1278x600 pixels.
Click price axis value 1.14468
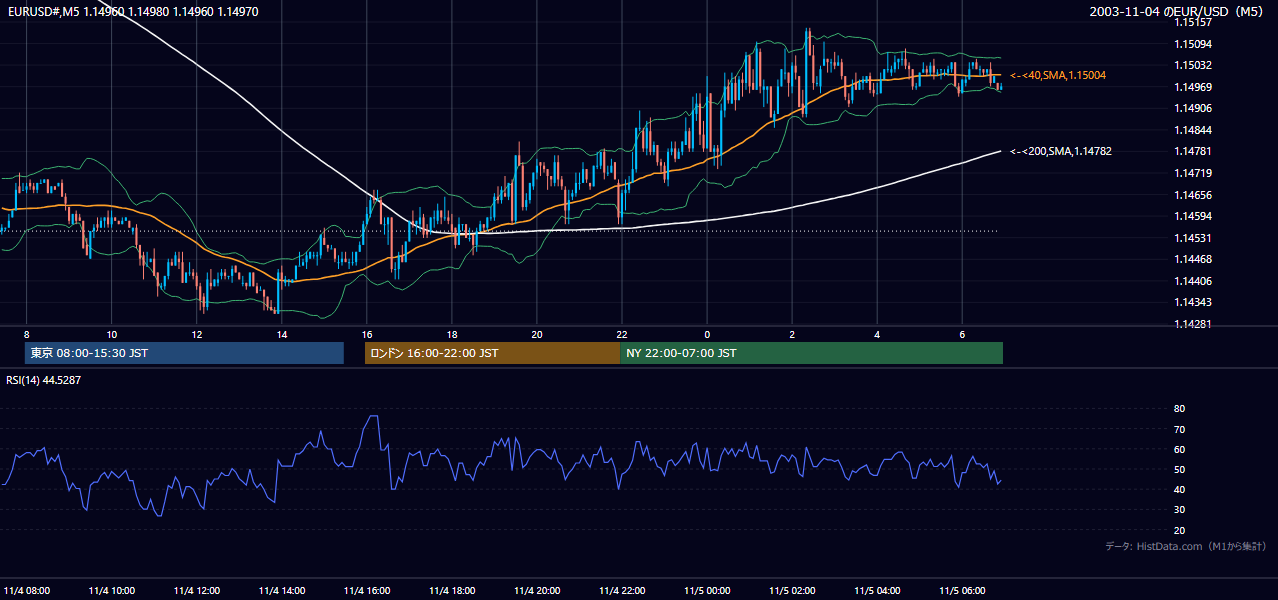pyautogui.click(x=1192, y=259)
